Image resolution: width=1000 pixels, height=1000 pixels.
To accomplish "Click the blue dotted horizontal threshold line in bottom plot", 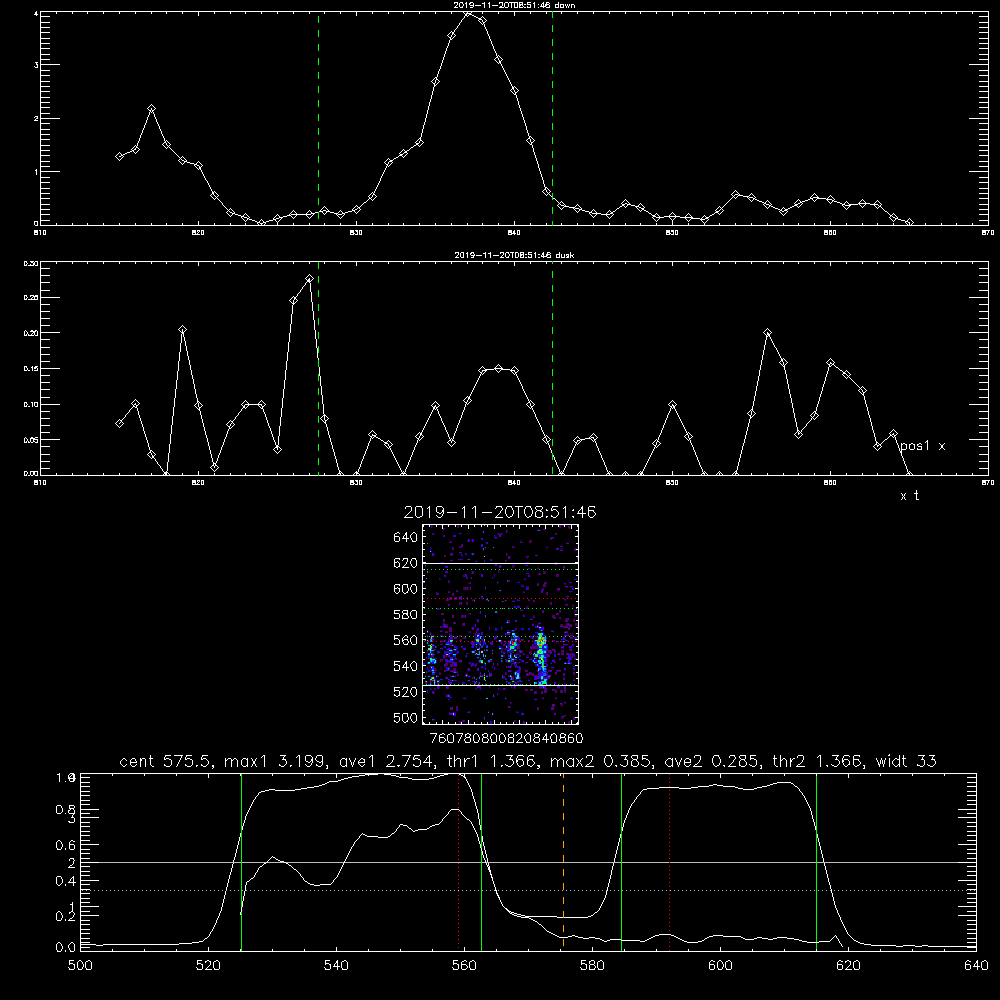I will click(x=528, y=890).
